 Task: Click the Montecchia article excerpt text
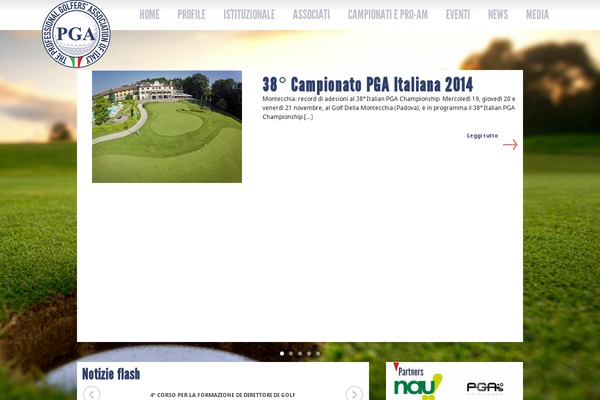tap(389, 108)
